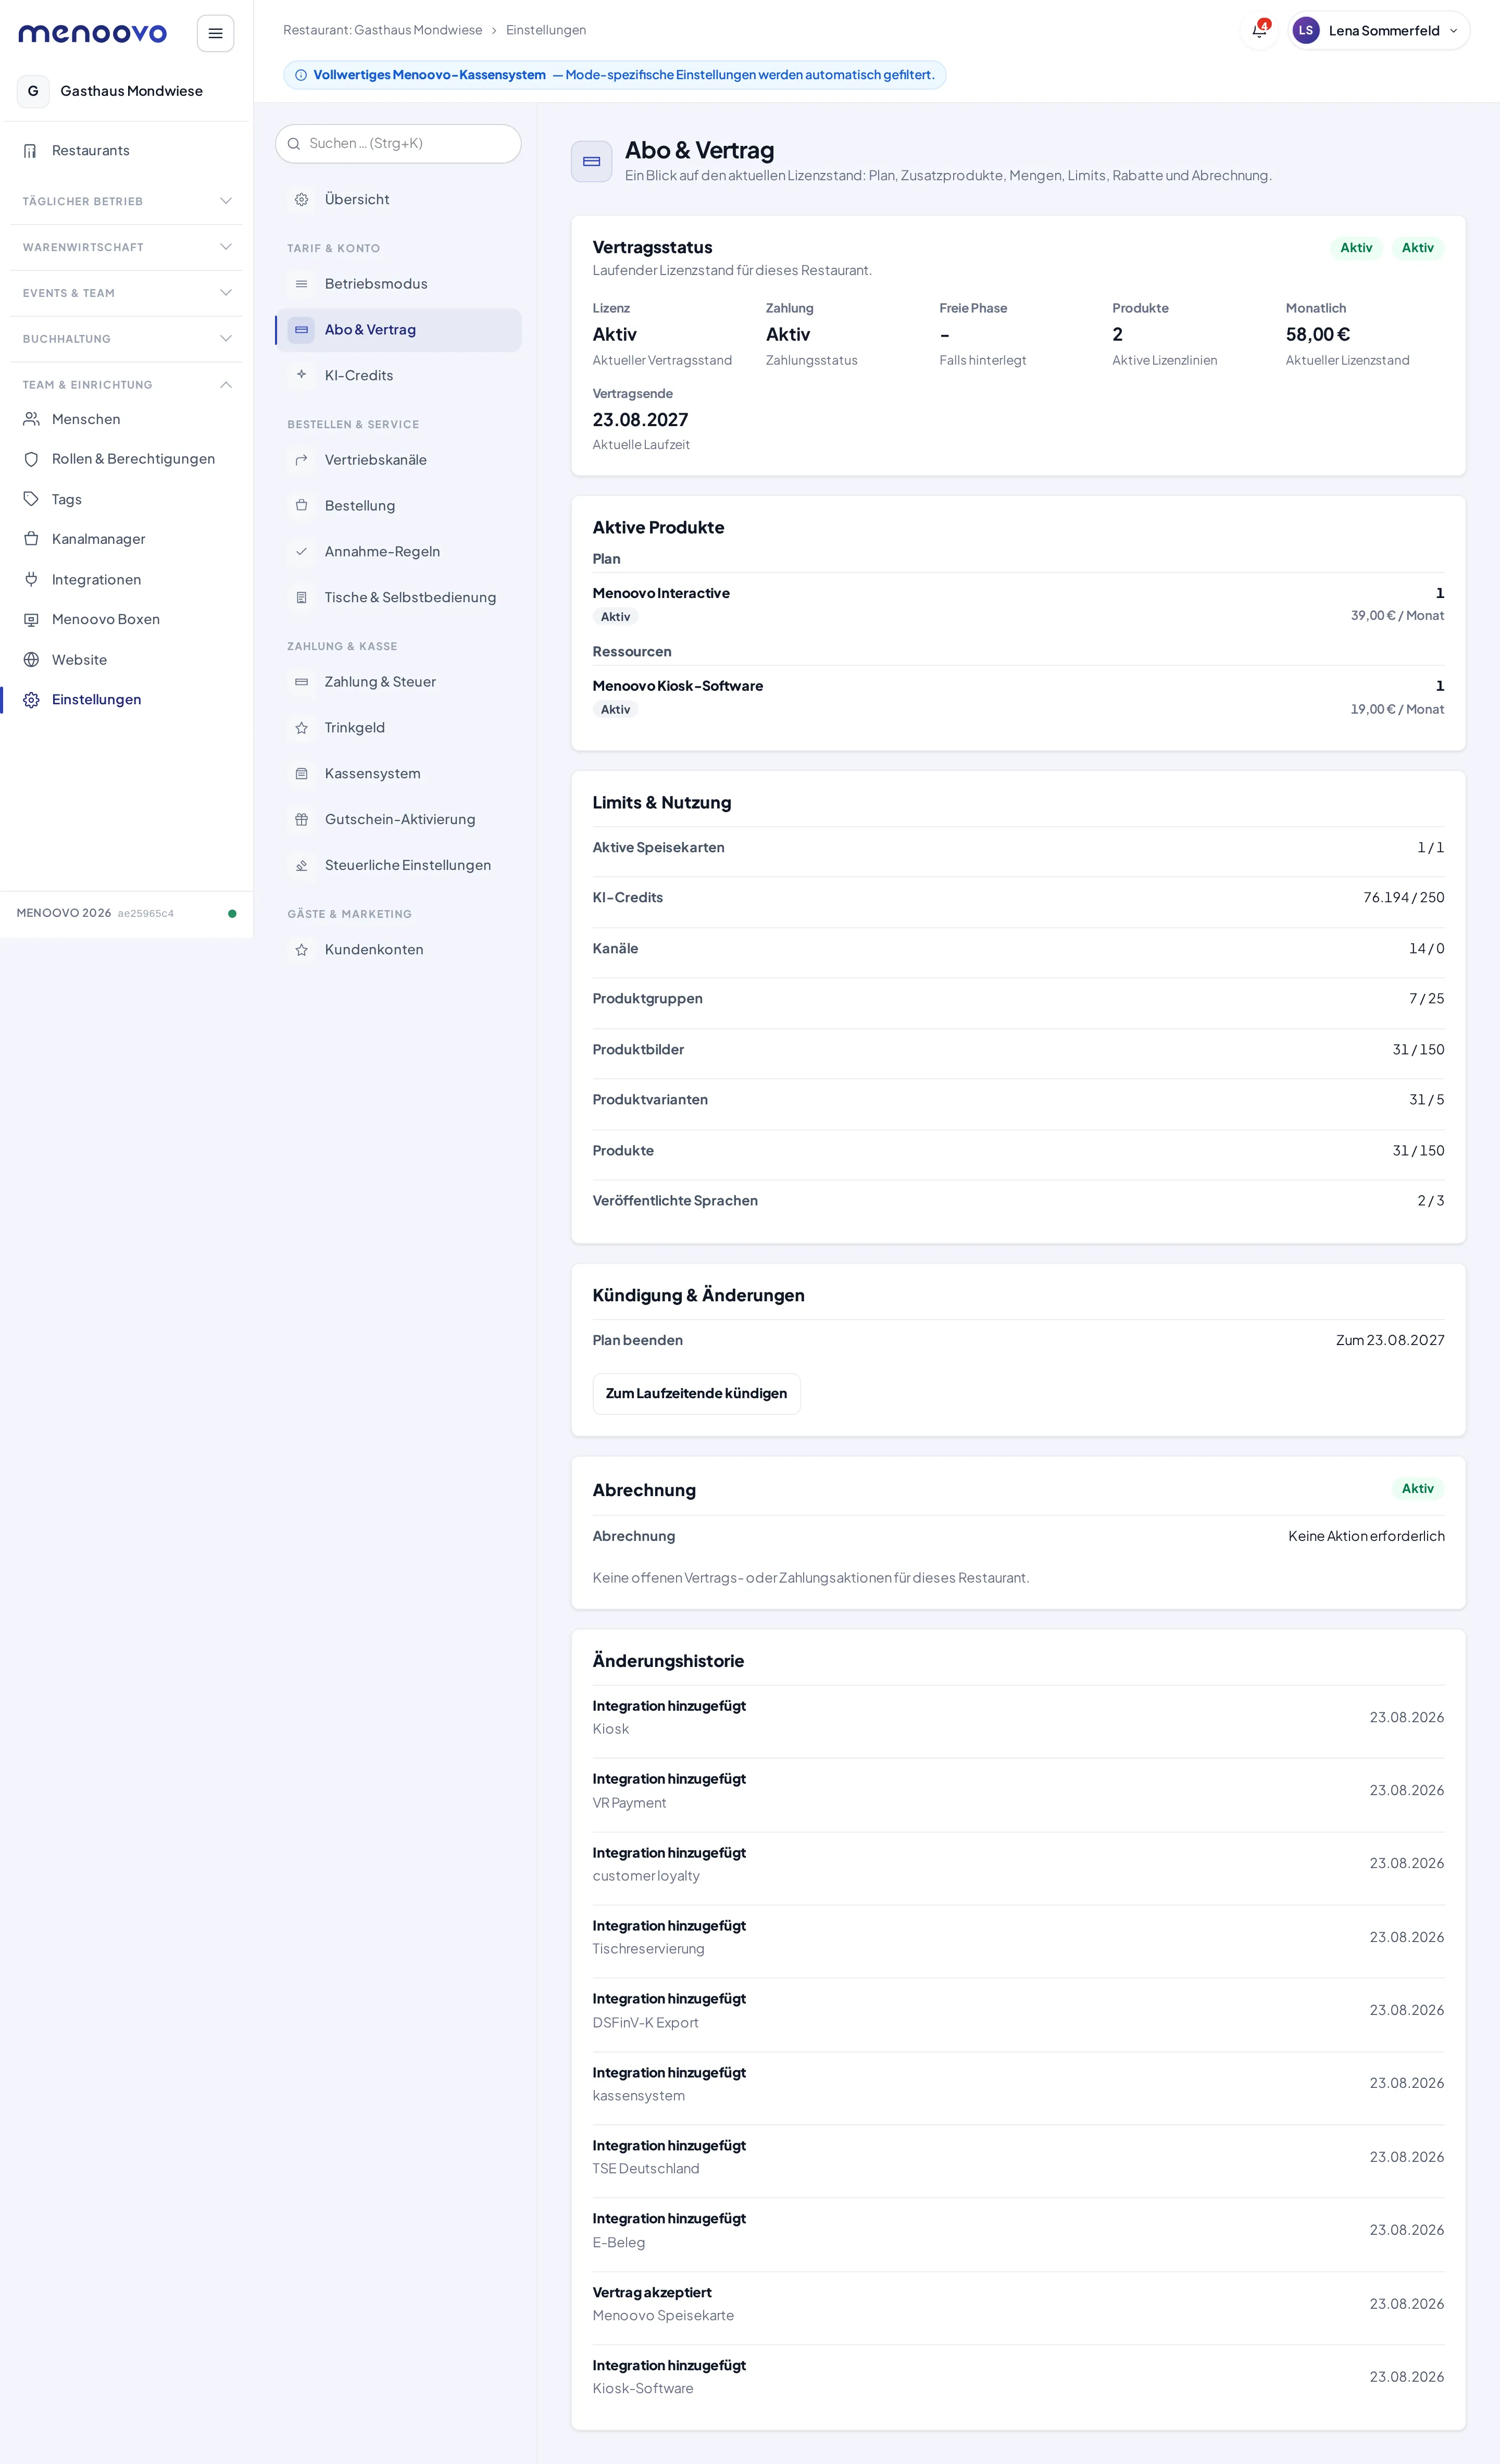Focus the Suchen search field
The image size is (1500, 2464).
point(398,144)
